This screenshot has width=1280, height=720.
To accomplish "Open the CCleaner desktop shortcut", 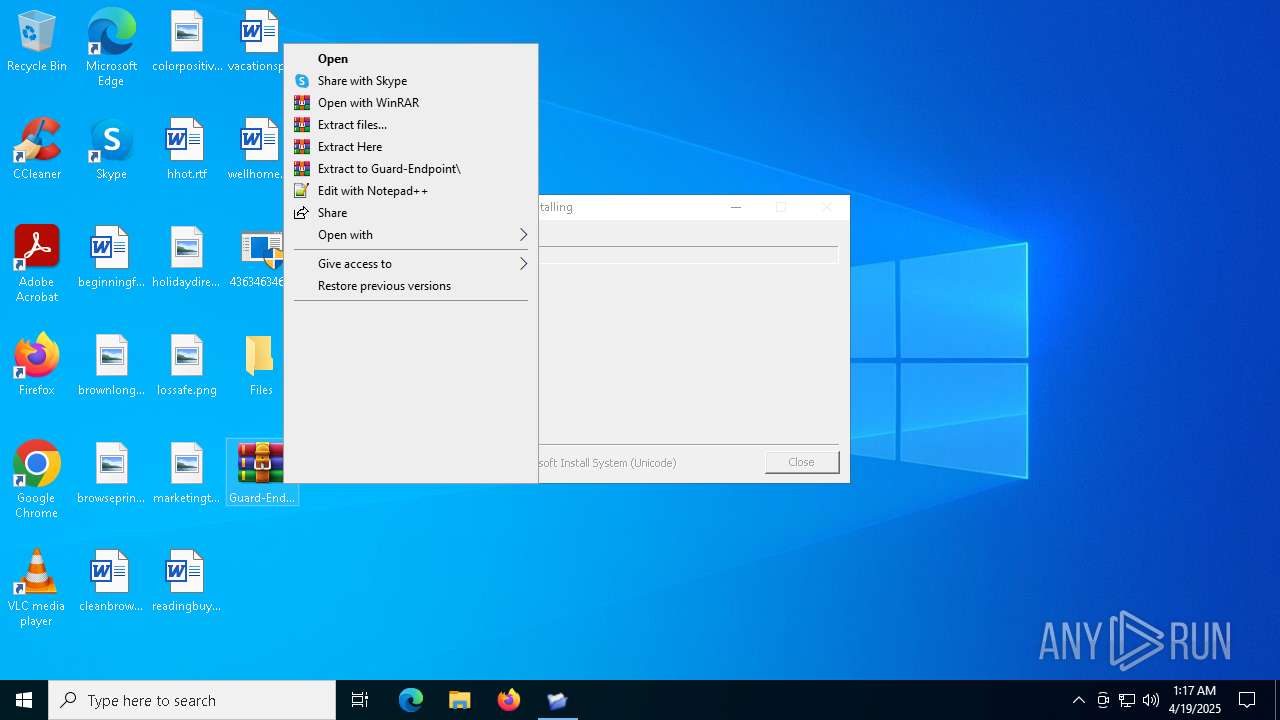I will pyautogui.click(x=37, y=150).
